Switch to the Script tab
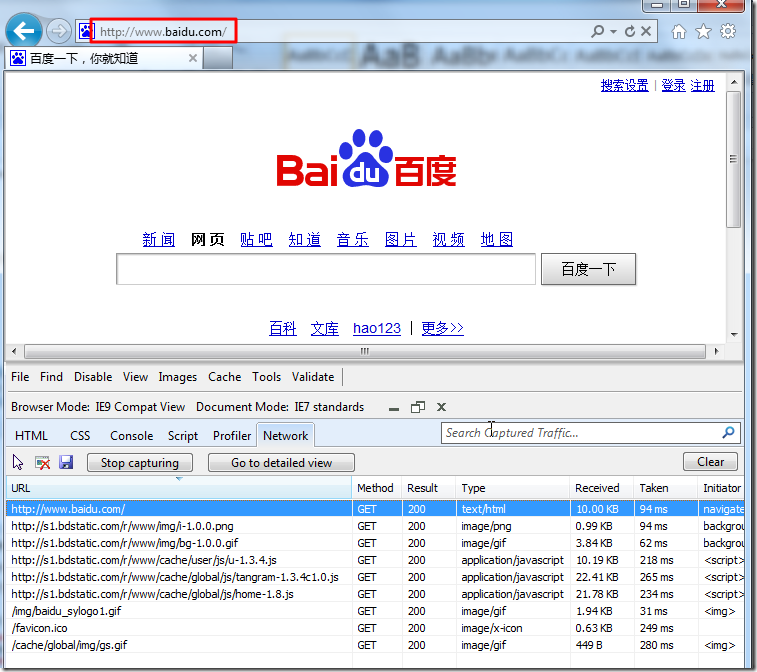 [x=182, y=436]
